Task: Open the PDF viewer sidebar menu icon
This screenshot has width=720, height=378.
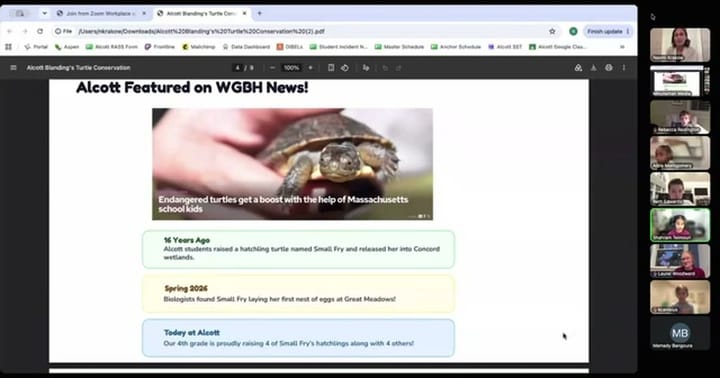Action: [13, 68]
